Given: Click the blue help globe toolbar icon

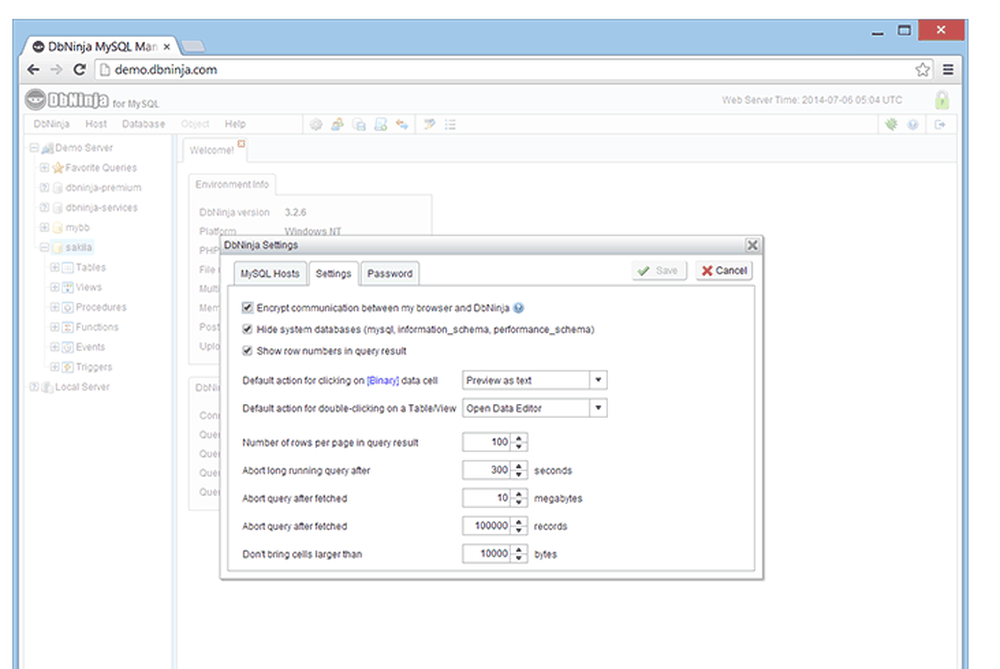Looking at the screenshot, I should pos(913,124).
